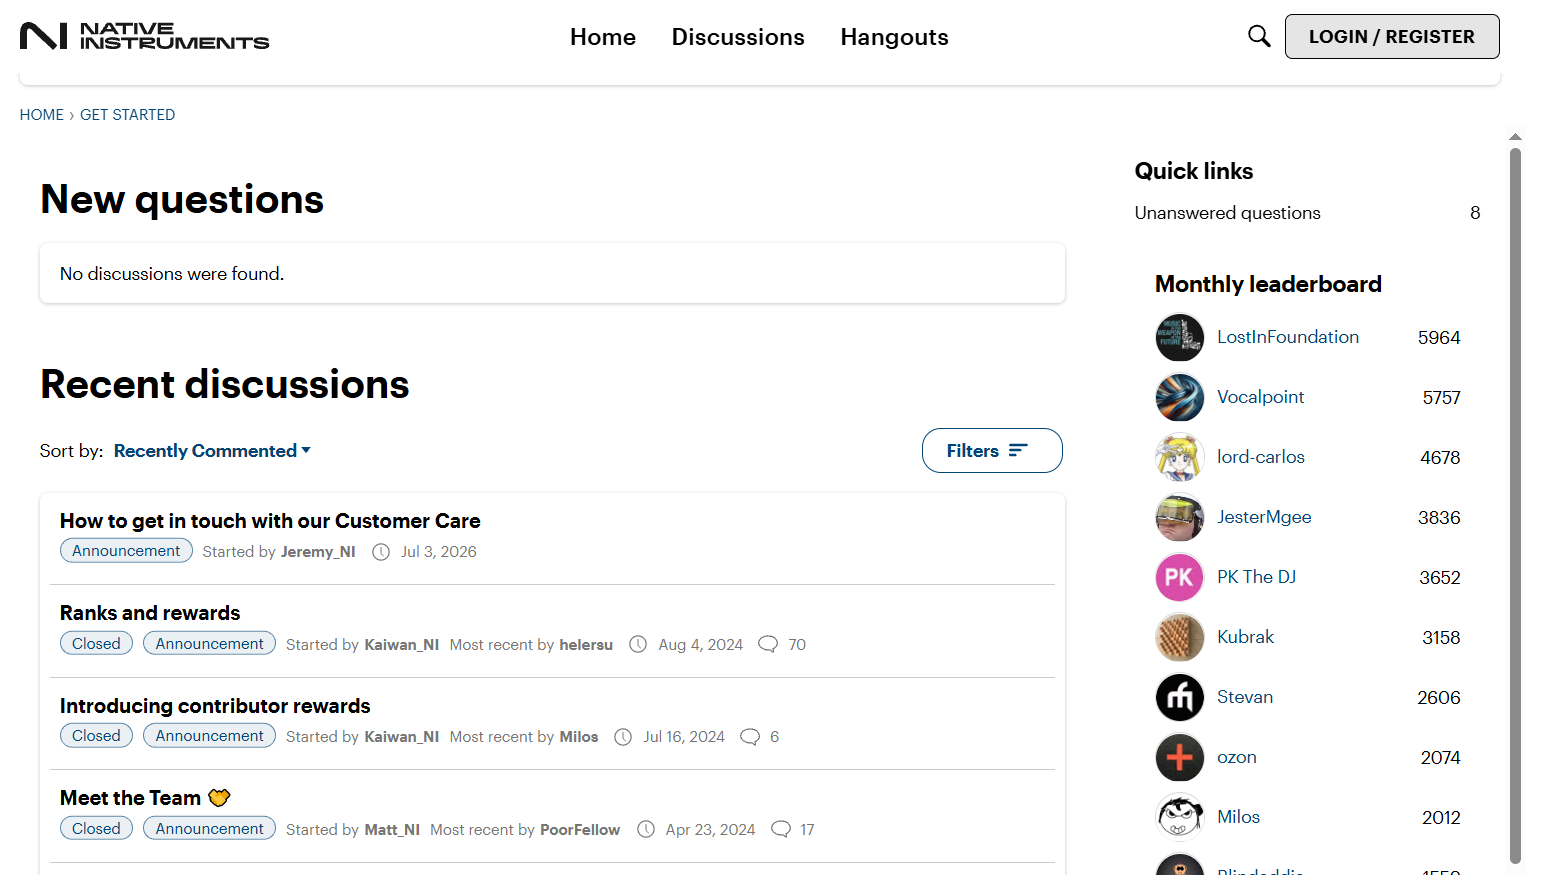Click clock icon beside Jul 3, 2026
This screenshot has width=1546, height=875.
coord(381,552)
